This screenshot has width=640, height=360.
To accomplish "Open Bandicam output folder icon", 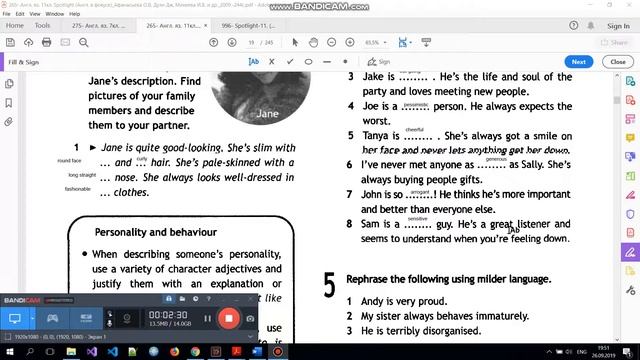I will [182, 299].
